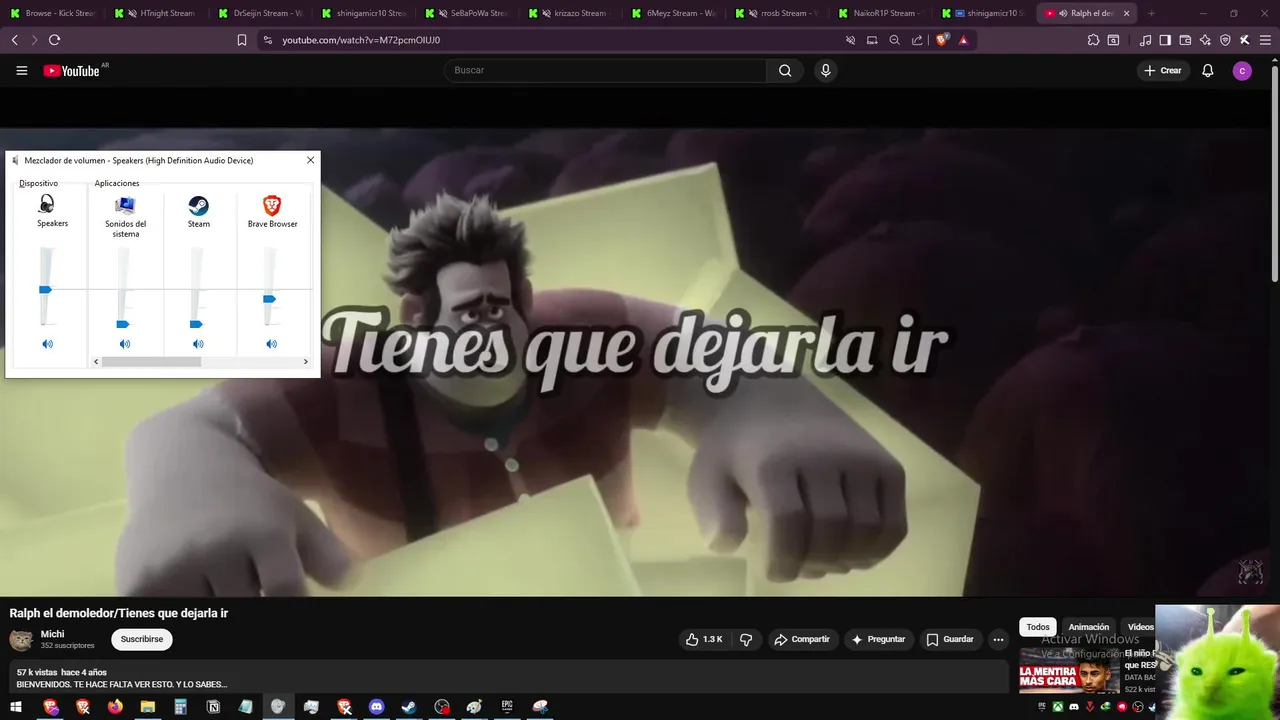Viewport: 1280px width, 720px height.
Task: Click Suscribirse to Michi channel
Action: coord(142,639)
